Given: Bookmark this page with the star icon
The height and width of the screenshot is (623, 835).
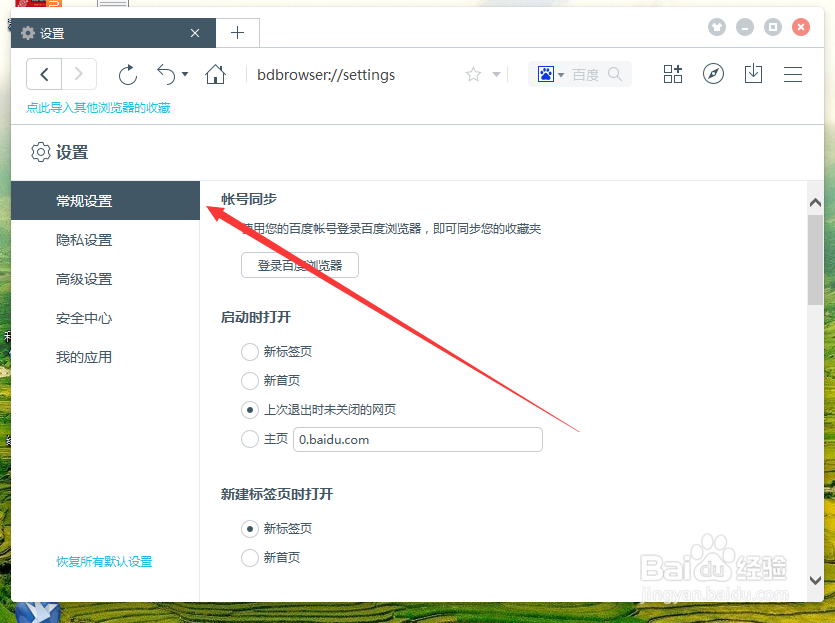Looking at the screenshot, I should point(473,74).
